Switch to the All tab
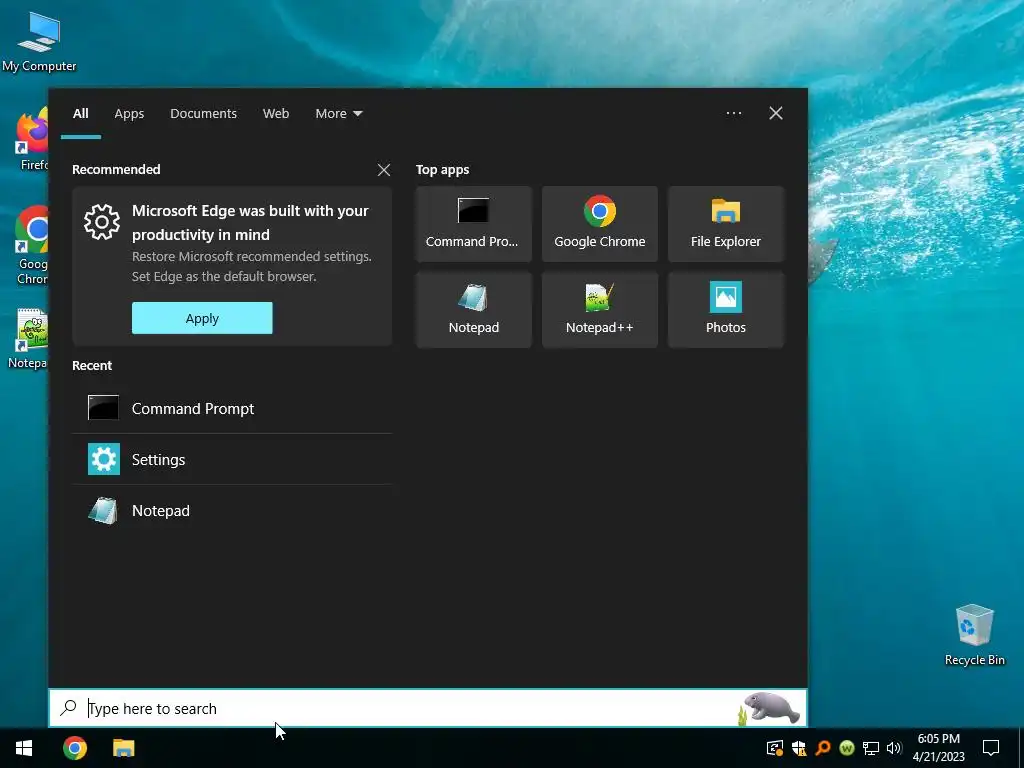This screenshot has width=1024, height=768. pos(80,114)
